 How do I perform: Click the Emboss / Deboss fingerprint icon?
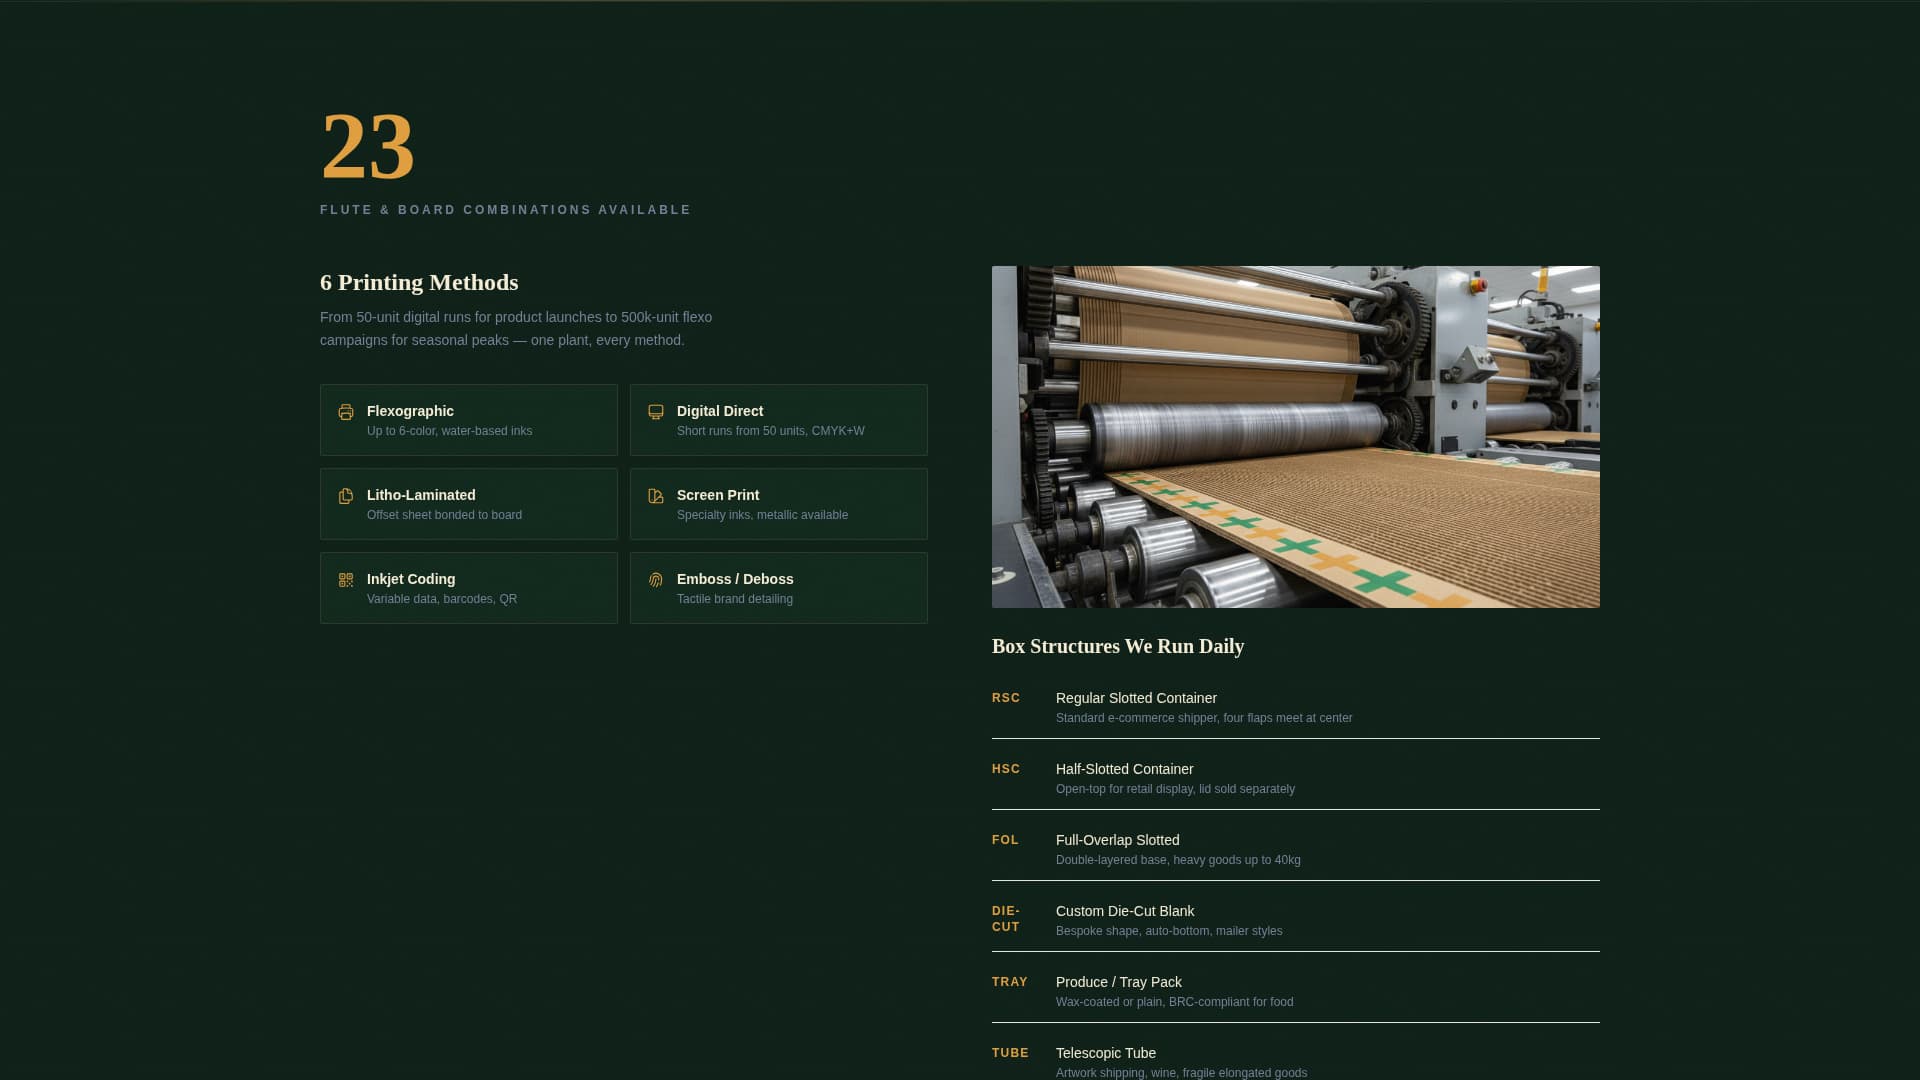(x=656, y=579)
